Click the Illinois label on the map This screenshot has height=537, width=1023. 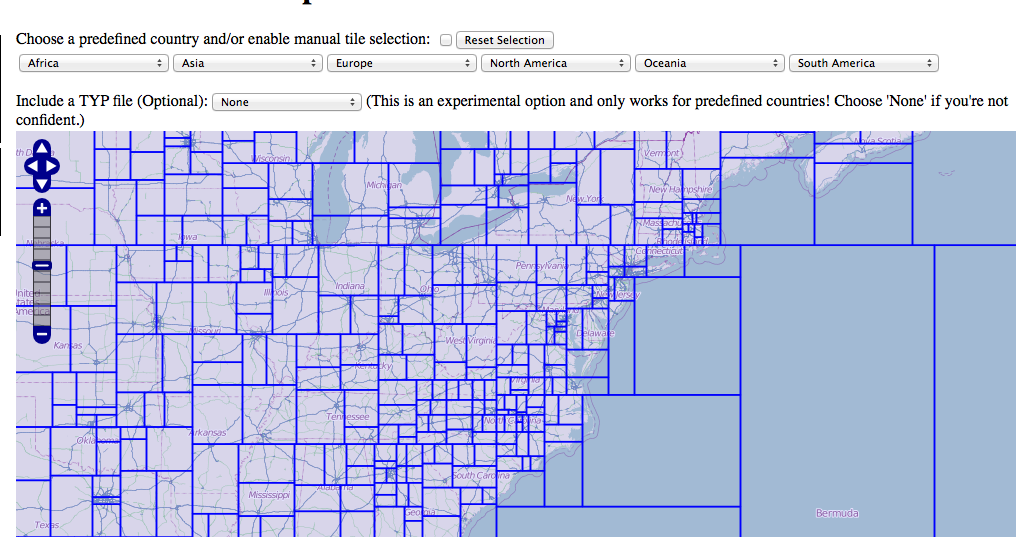(276, 292)
